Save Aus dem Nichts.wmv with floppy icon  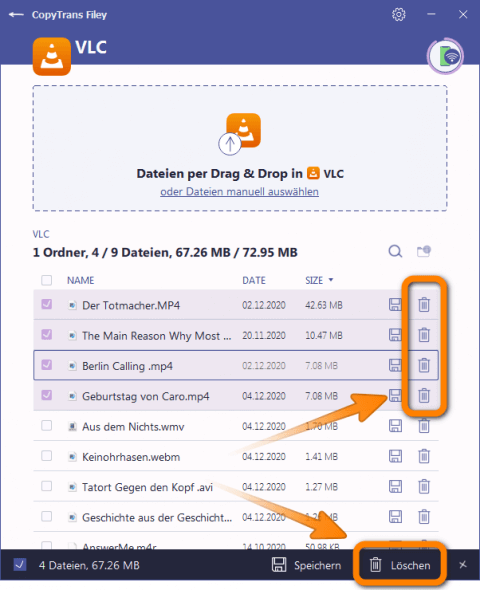click(395, 426)
